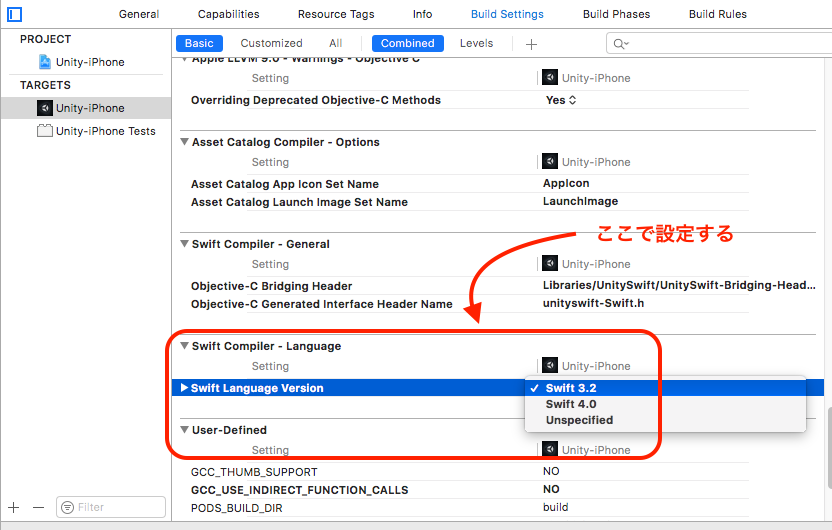The image size is (832, 530).
Task: Select the Unity-iPhone target
Action: [86, 108]
